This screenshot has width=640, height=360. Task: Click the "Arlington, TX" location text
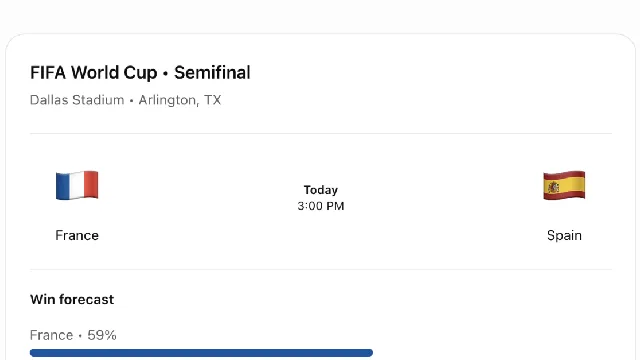click(180, 100)
